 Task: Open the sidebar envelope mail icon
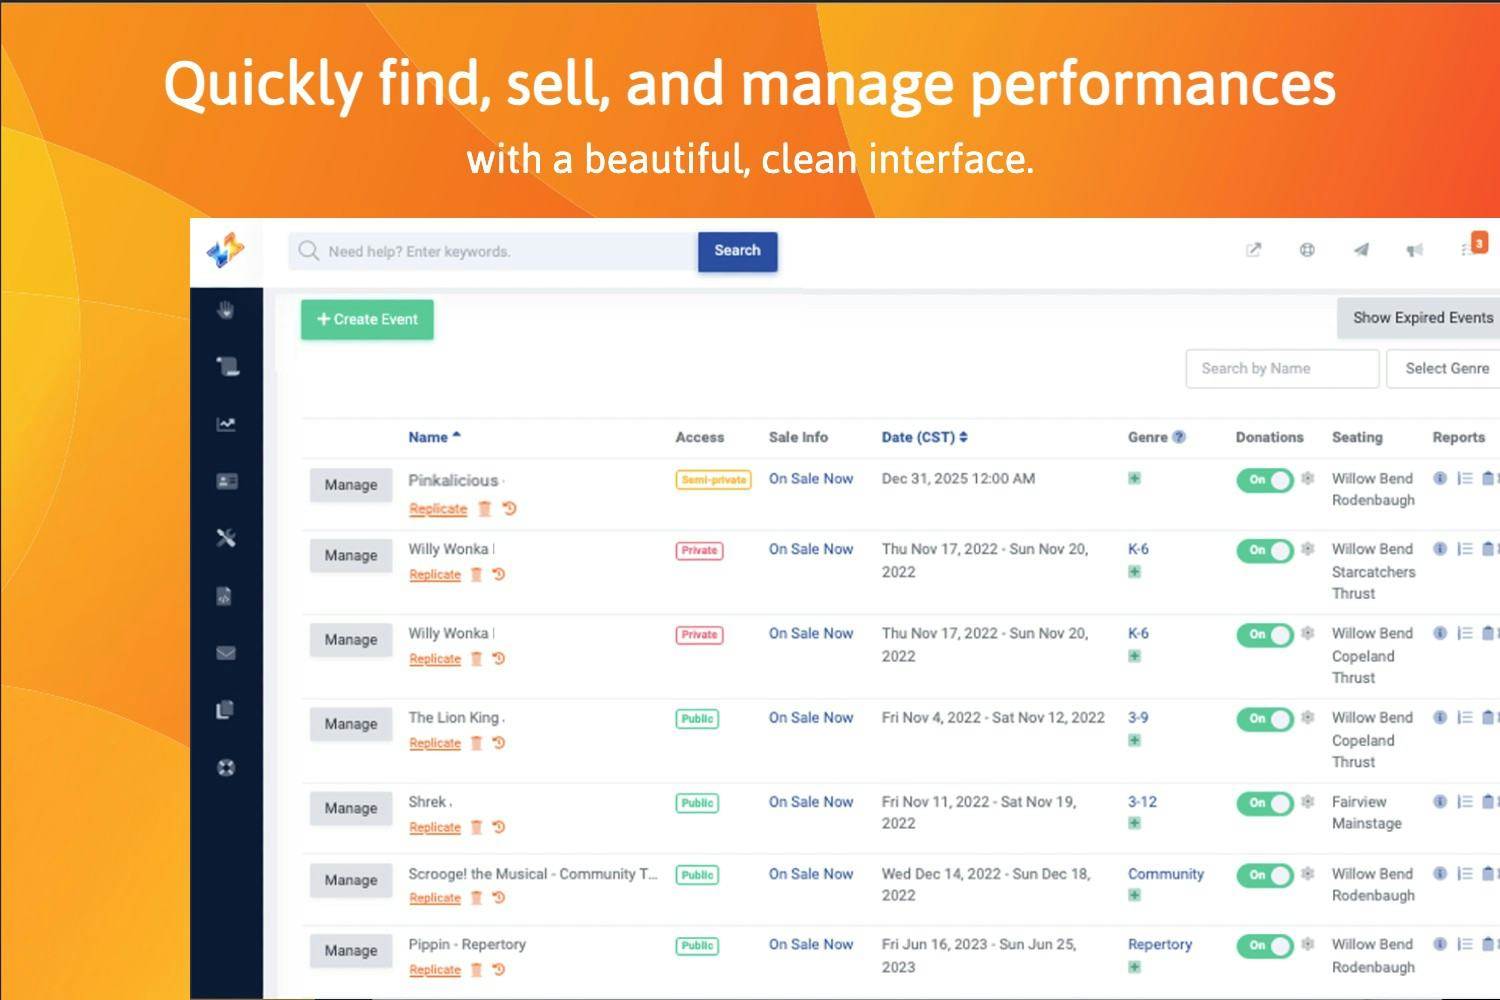click(226, 653)
